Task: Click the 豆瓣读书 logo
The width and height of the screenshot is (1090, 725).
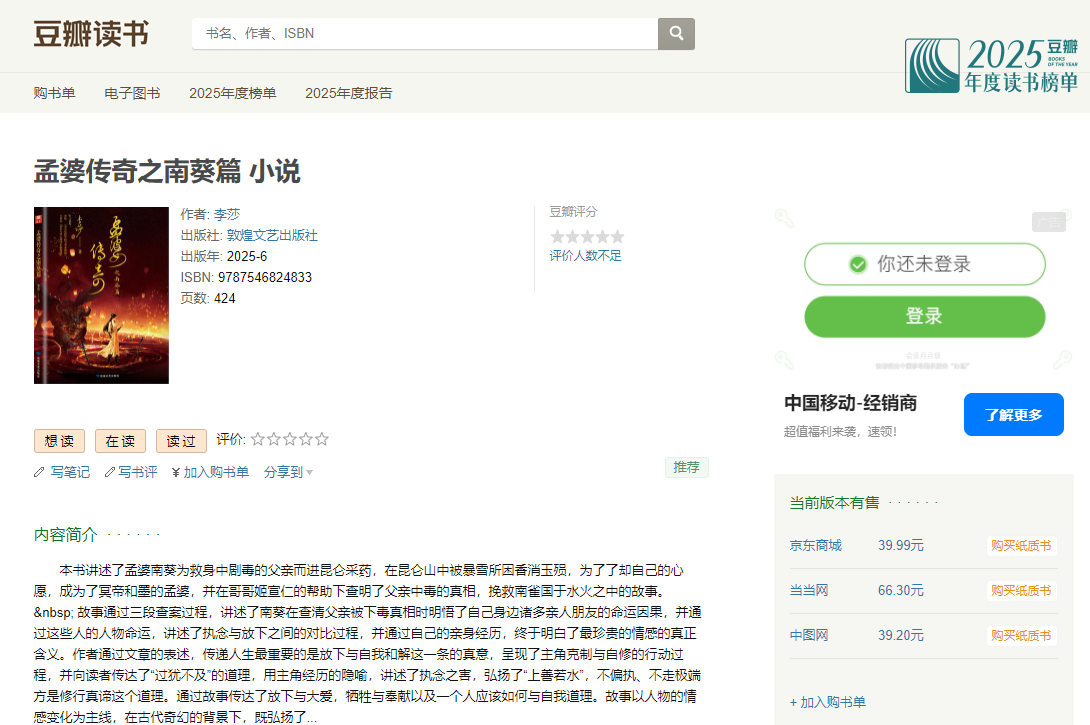Action: coord(91,34)
